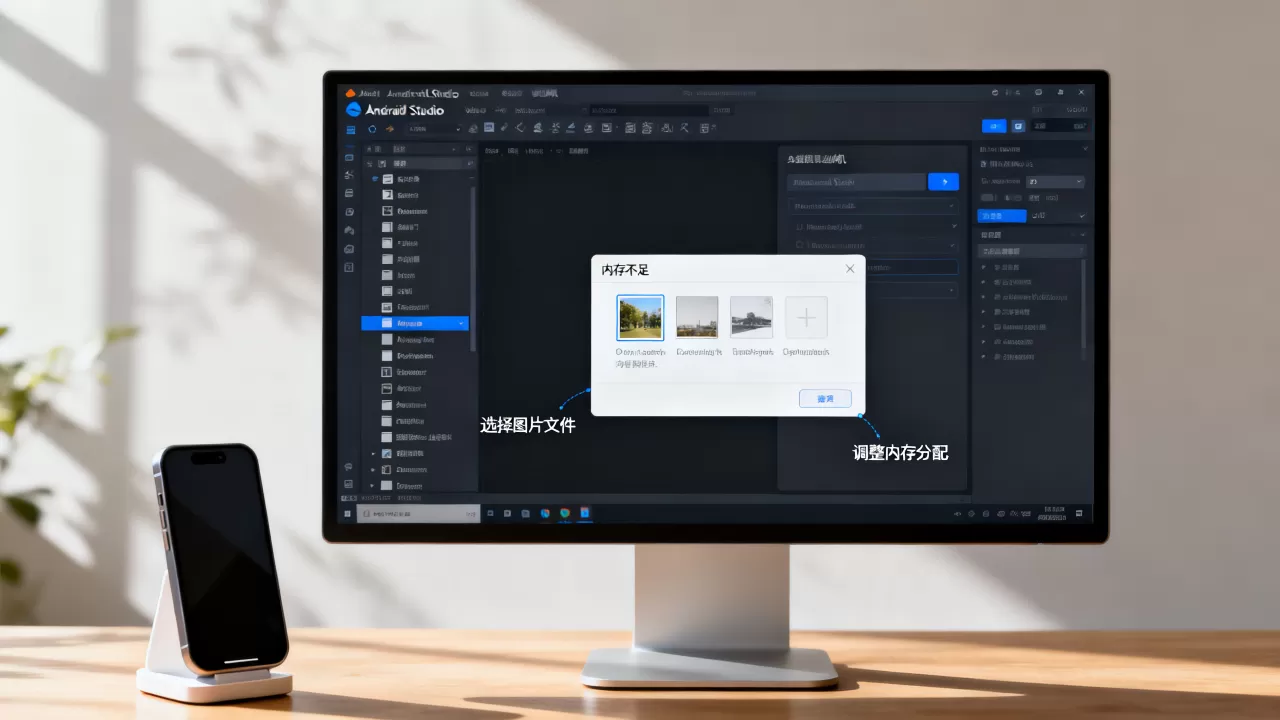
Task: Click the confirm button in 内存不足 dialog
Action: click(x=825, y=399)
